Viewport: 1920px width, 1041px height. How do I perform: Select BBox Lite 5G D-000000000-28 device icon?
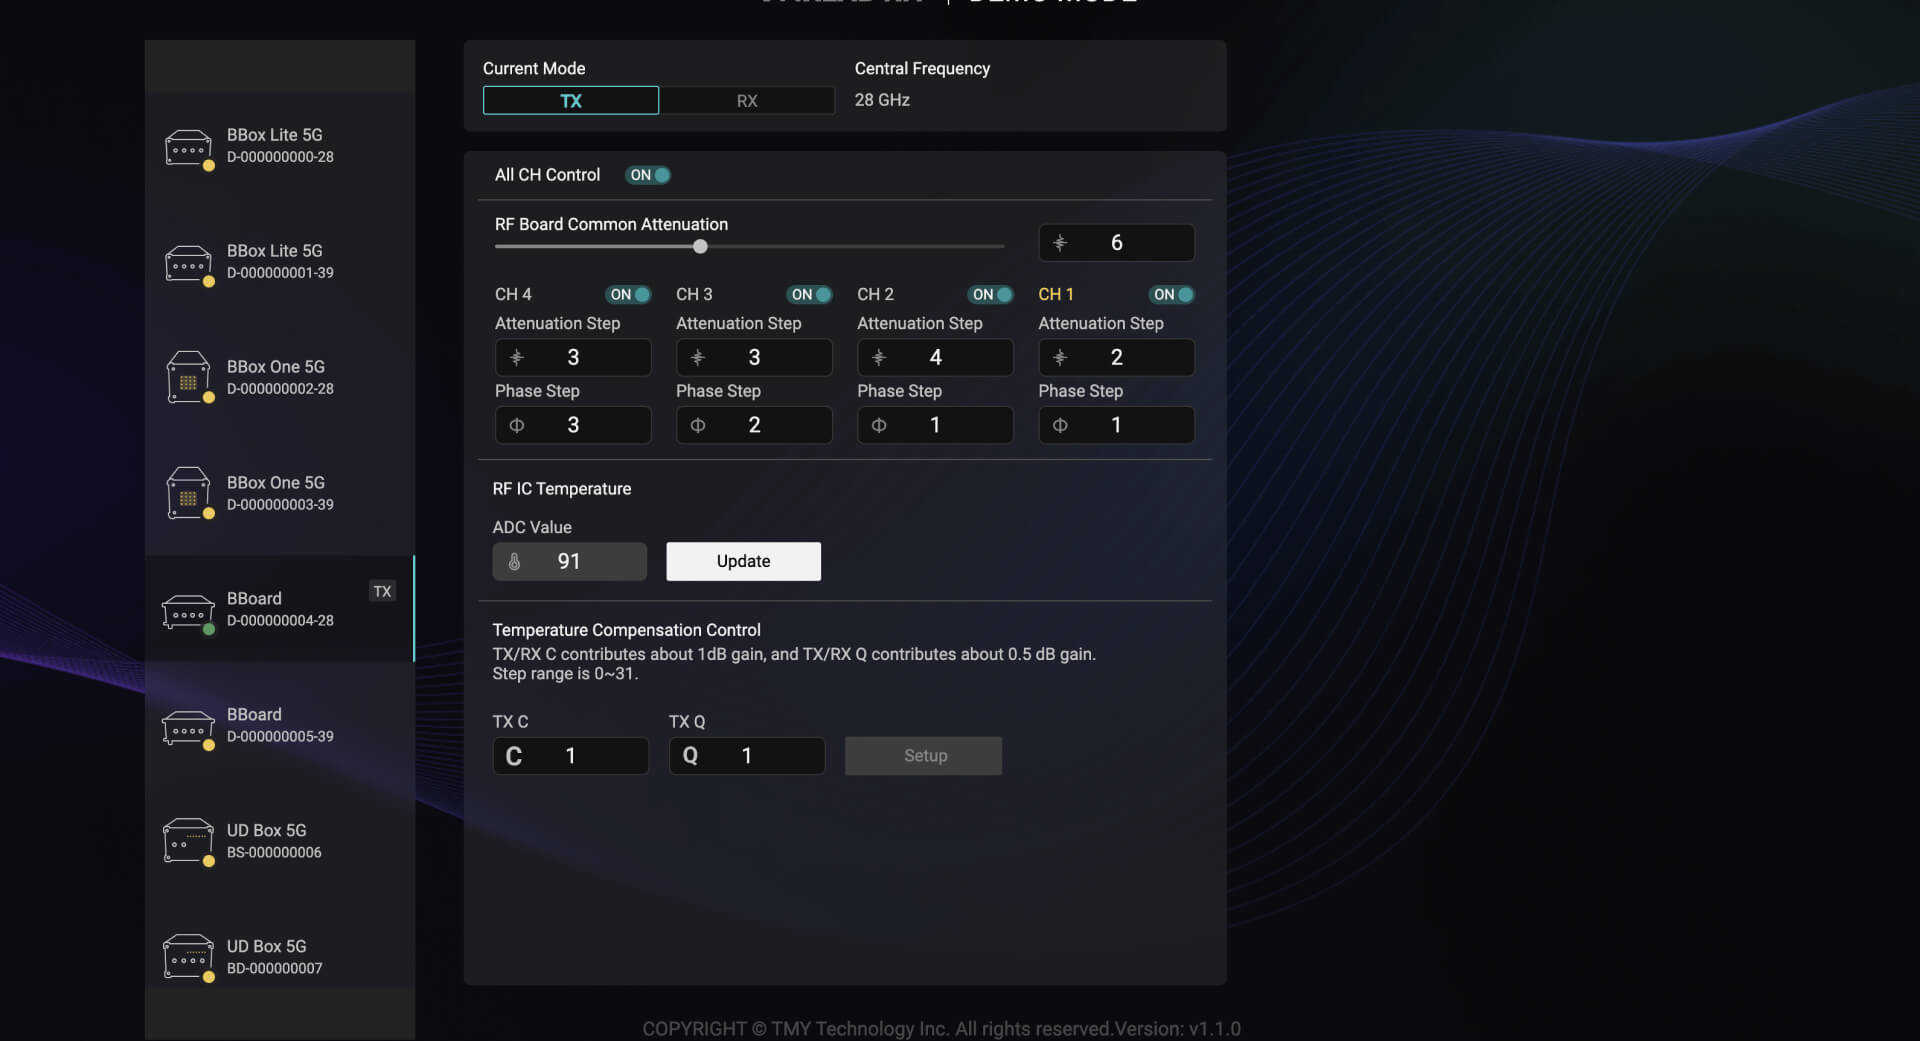(x=188, y=148)
